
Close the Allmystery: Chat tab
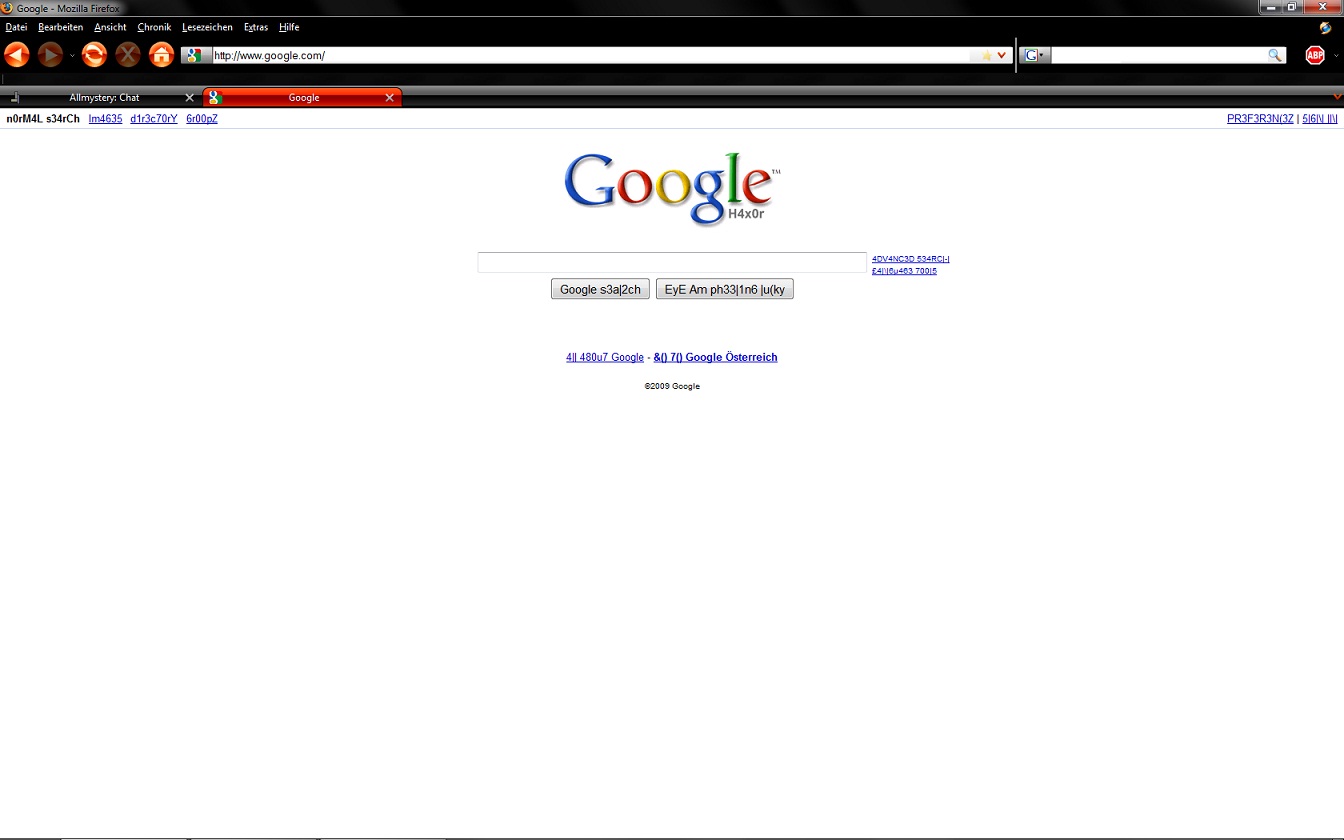pos(189,98)
